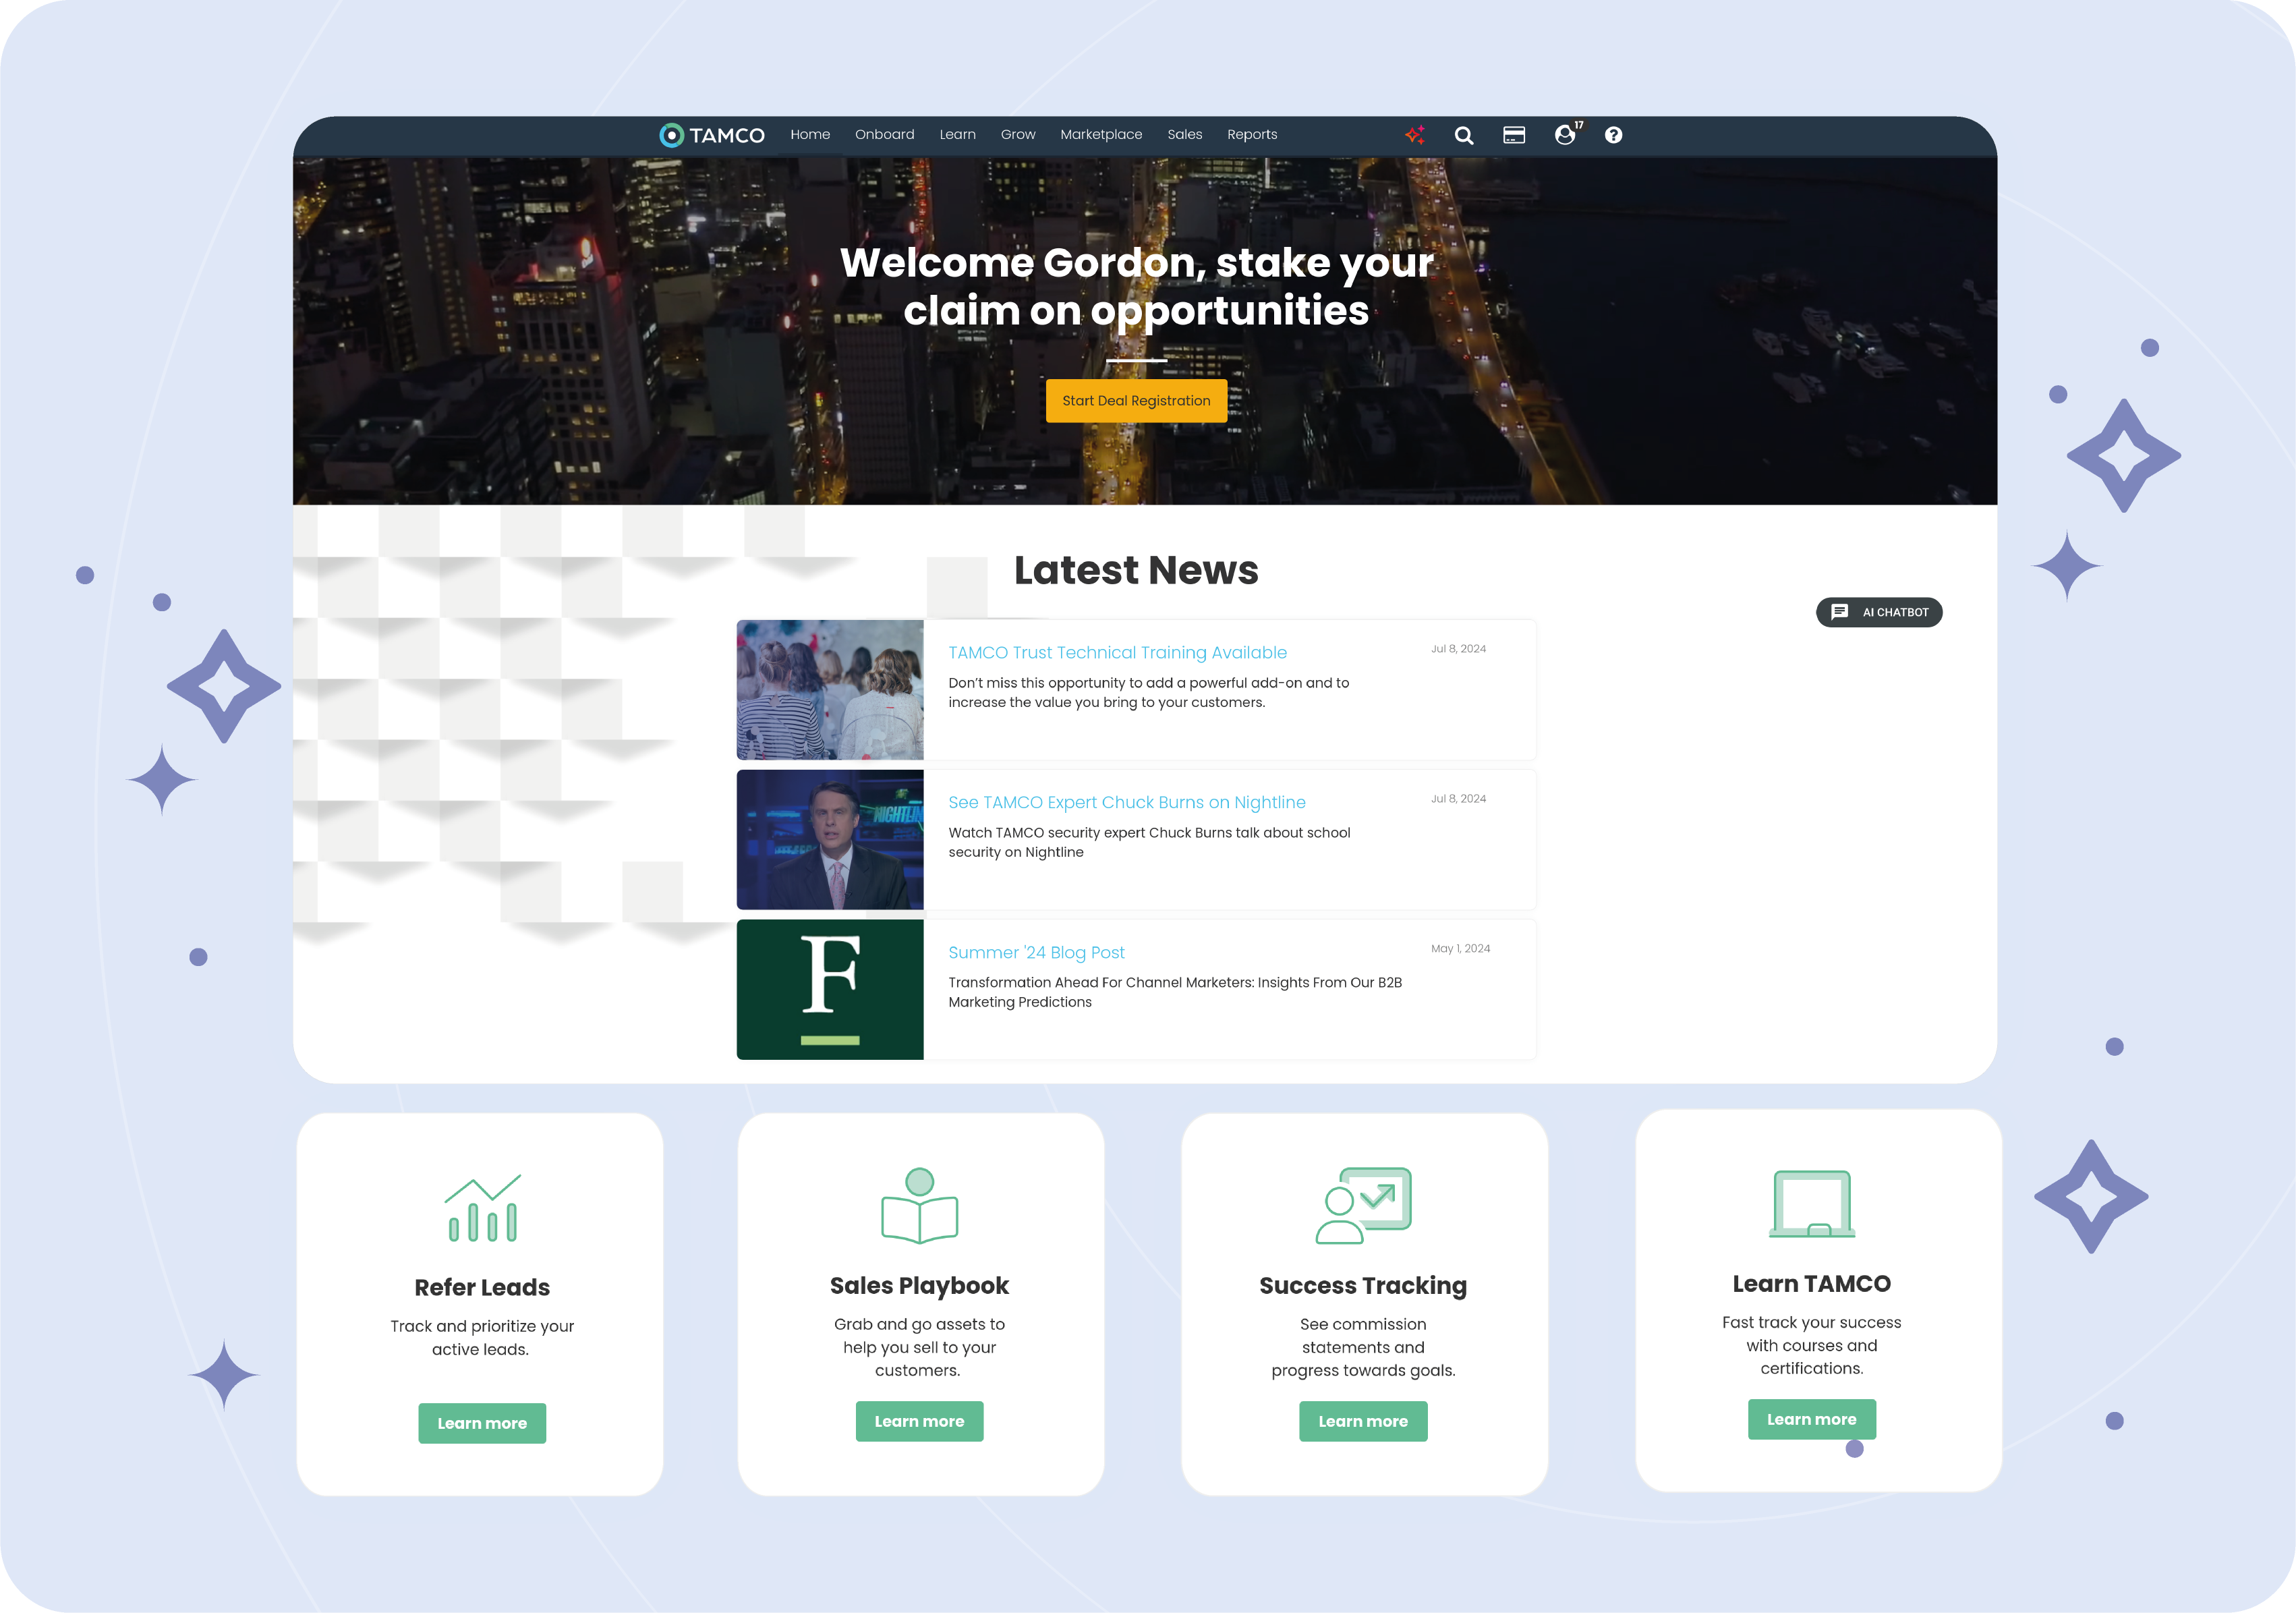Click "Don't miss this opportunity" description text
2296x1613 pixels.
point(1148,692)
